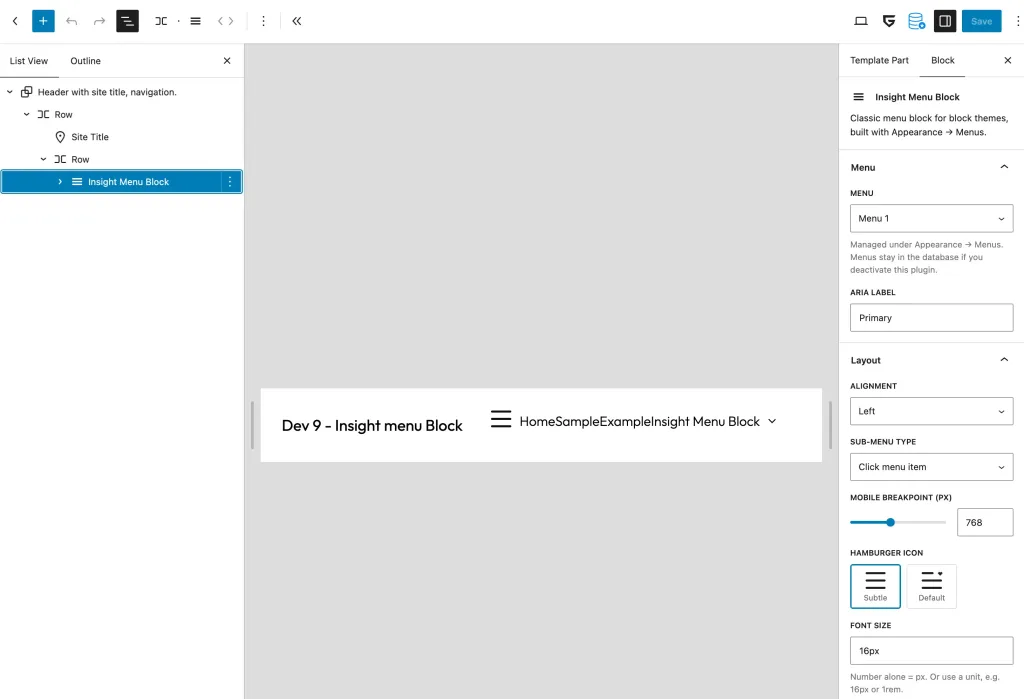Screen dimensions: 1024x699
Task: Redo the last change
Action: pos(99,21)
